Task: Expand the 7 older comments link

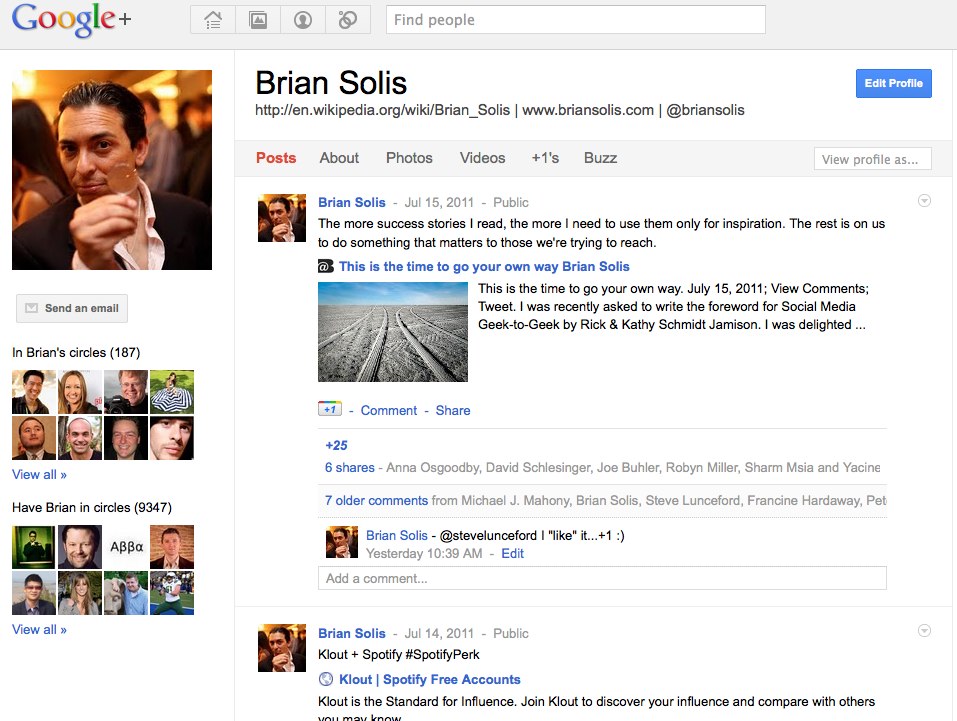Action: 377,501
